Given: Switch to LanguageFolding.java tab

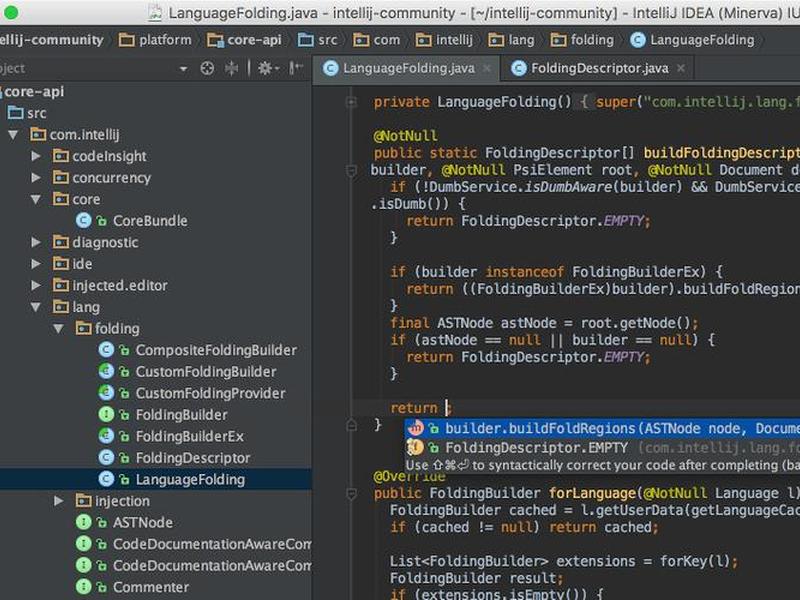Looking at the screenshot, I should click(x=409, y=68).
